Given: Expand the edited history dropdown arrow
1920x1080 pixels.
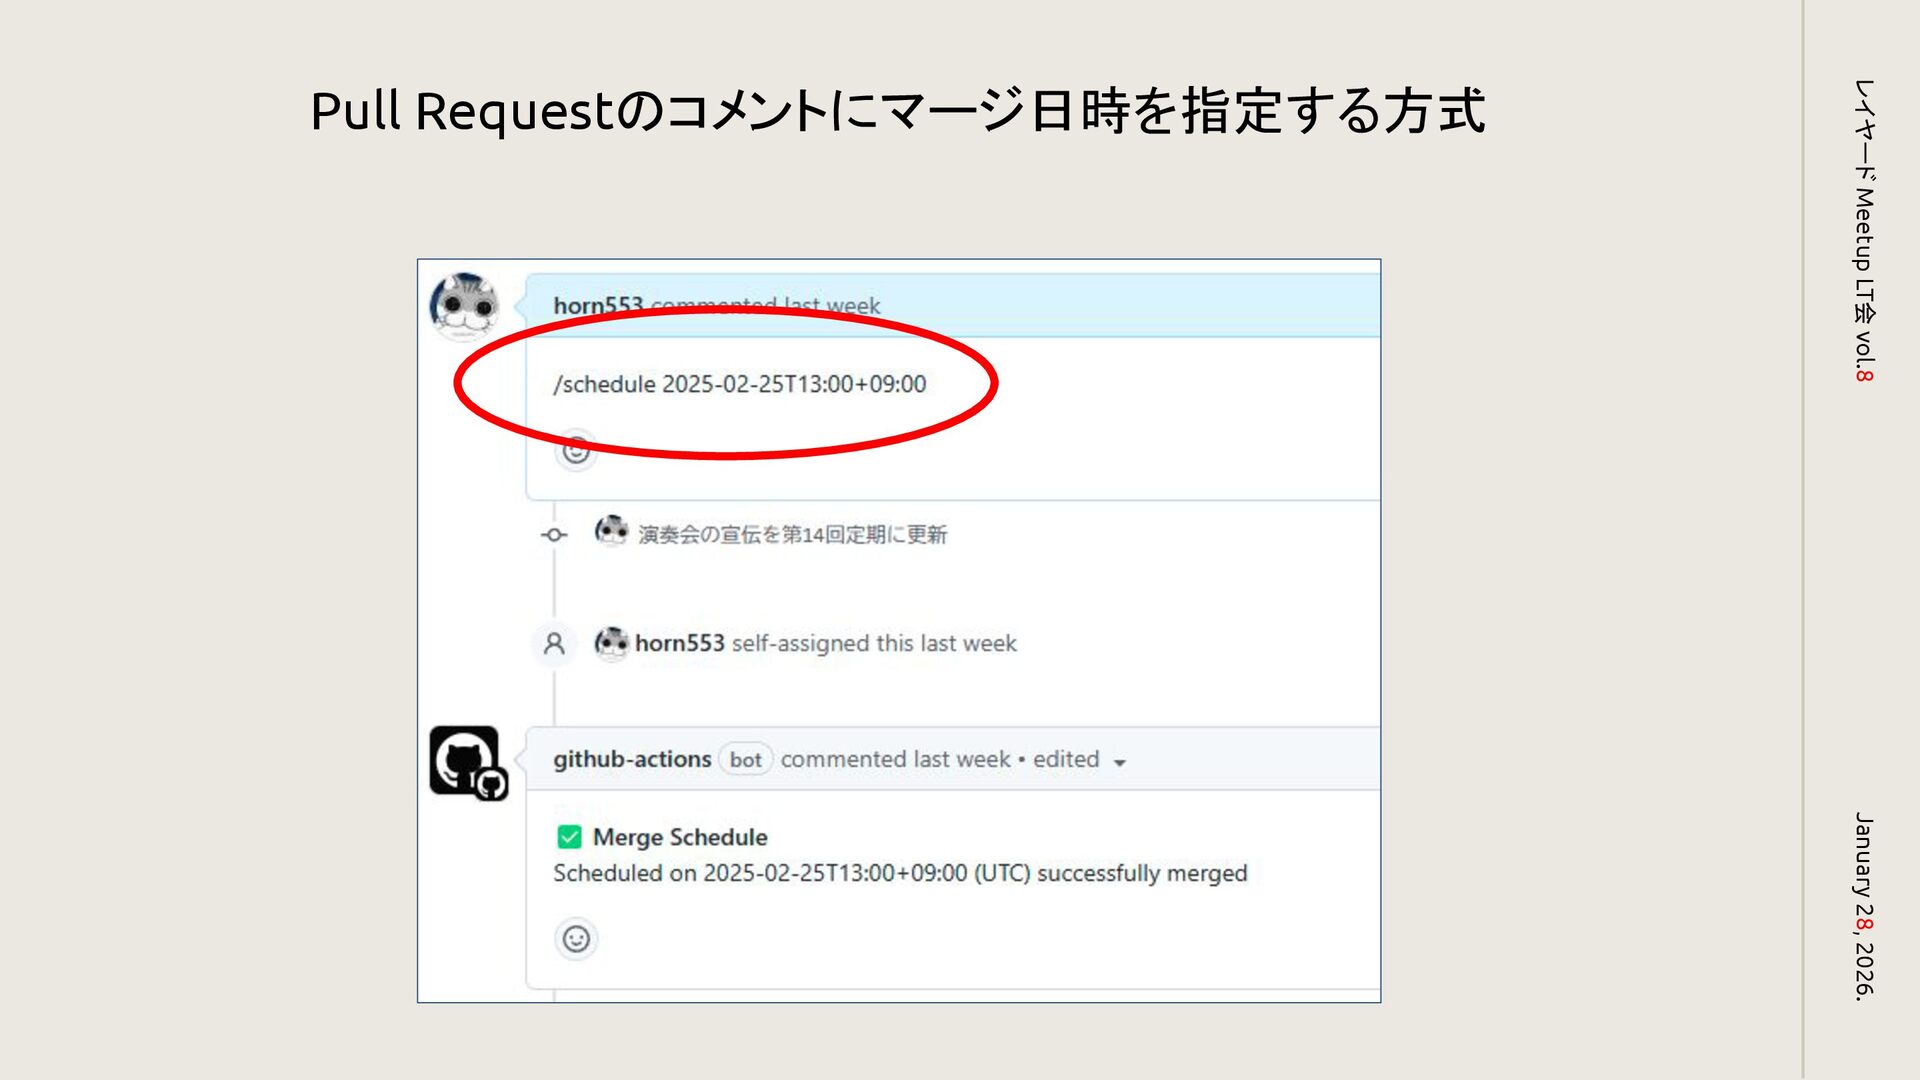Looking at the screenshot, I should 1120,762.
